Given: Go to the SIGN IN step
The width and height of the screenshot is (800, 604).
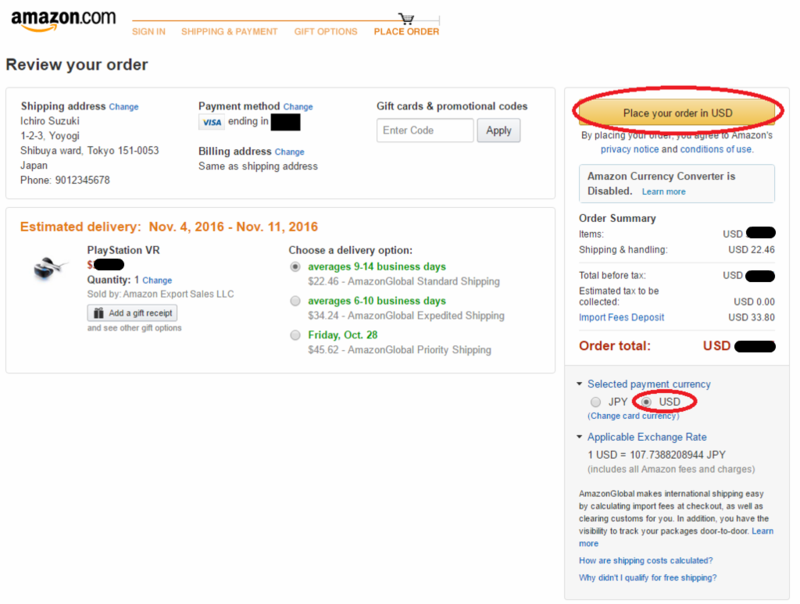Looking at the screenshot, I should click(148, 32).
